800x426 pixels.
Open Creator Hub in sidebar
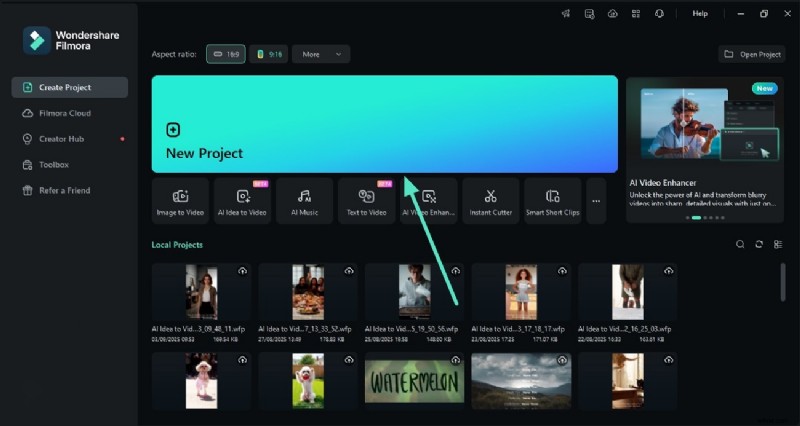click(x=61, y=138)
